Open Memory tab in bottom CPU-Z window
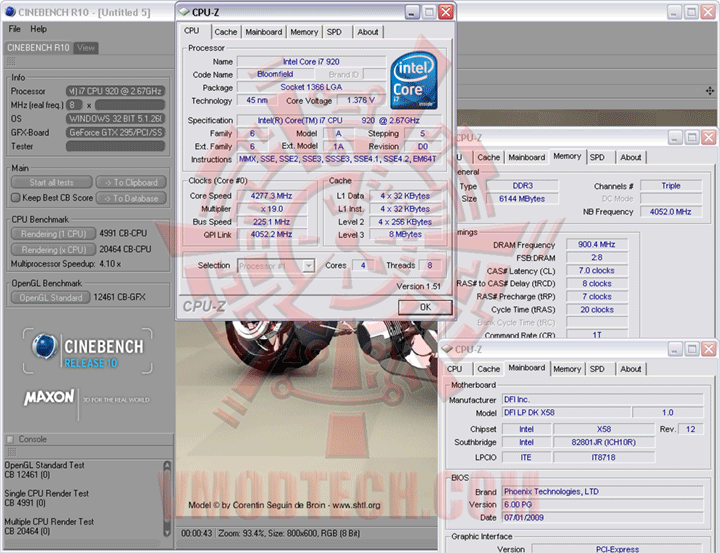Image resolution: width=720 pixels, height=553 pixels. pyautogui.click(x=567, y=369)
